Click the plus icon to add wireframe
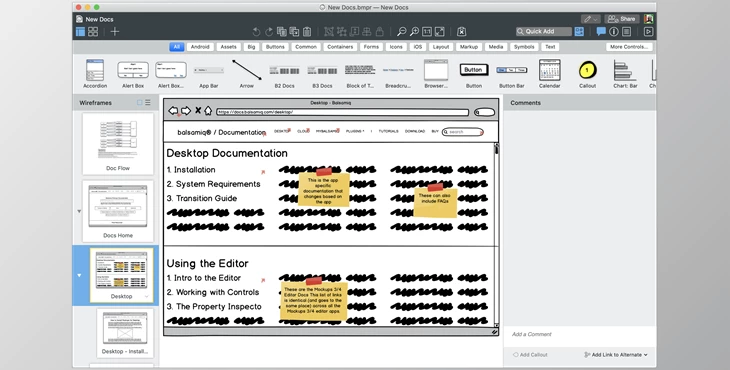 point(115,32)
